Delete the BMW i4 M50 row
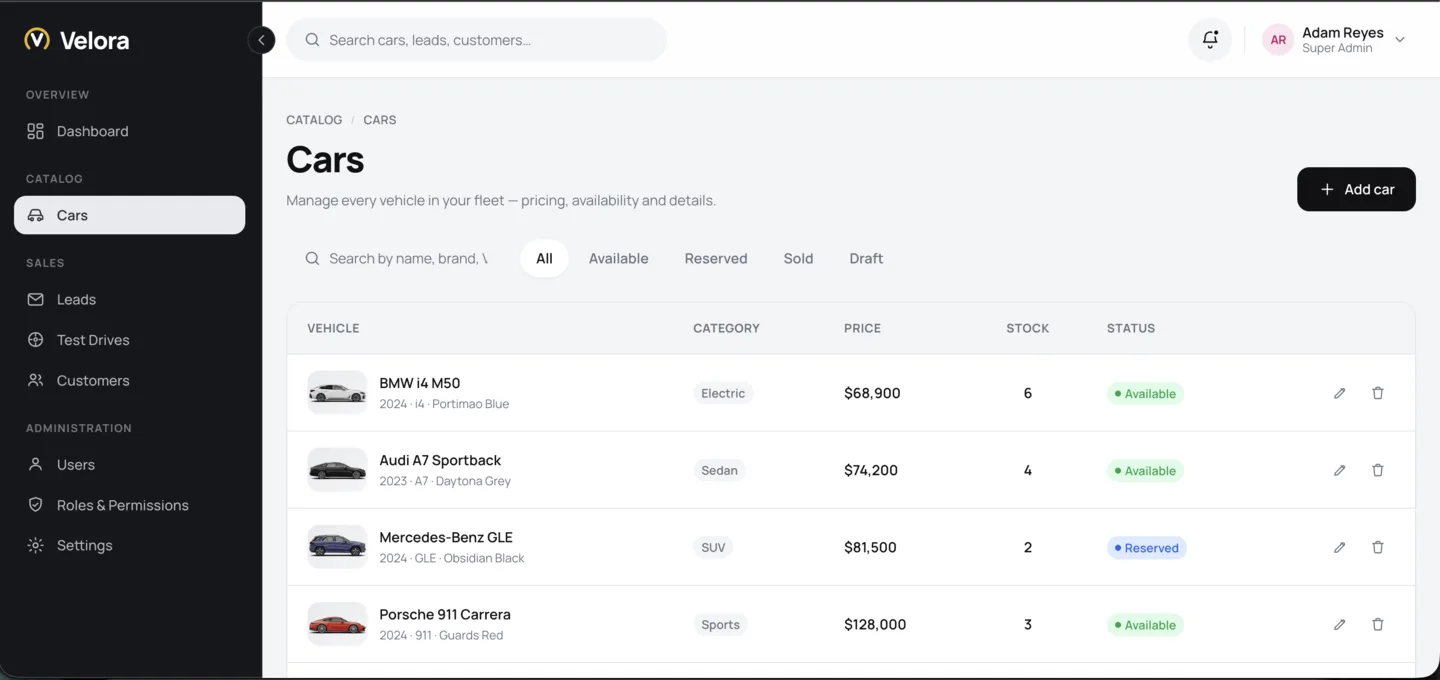Viewport: 1440px width, 680px height. 1377,393
